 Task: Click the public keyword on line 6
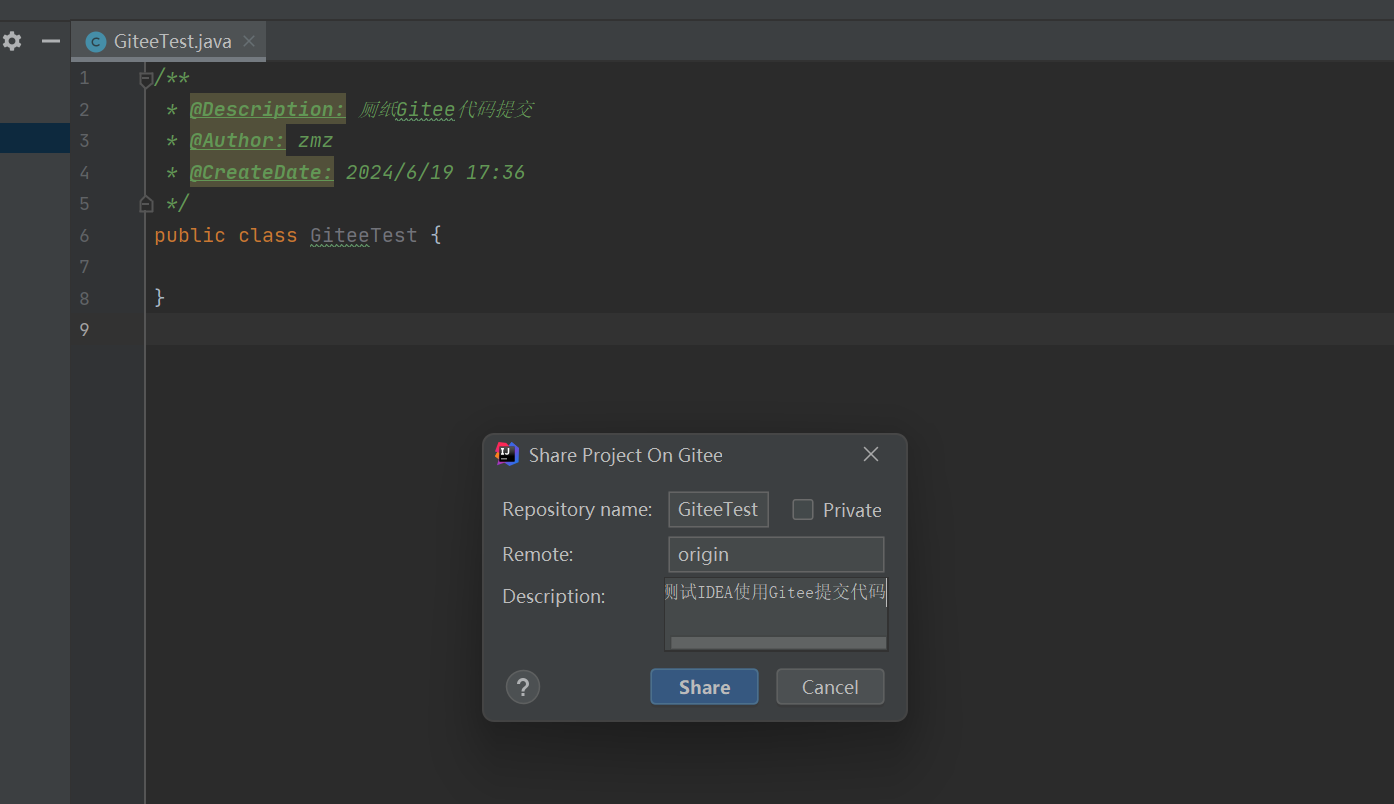click(x=190, y=235)
